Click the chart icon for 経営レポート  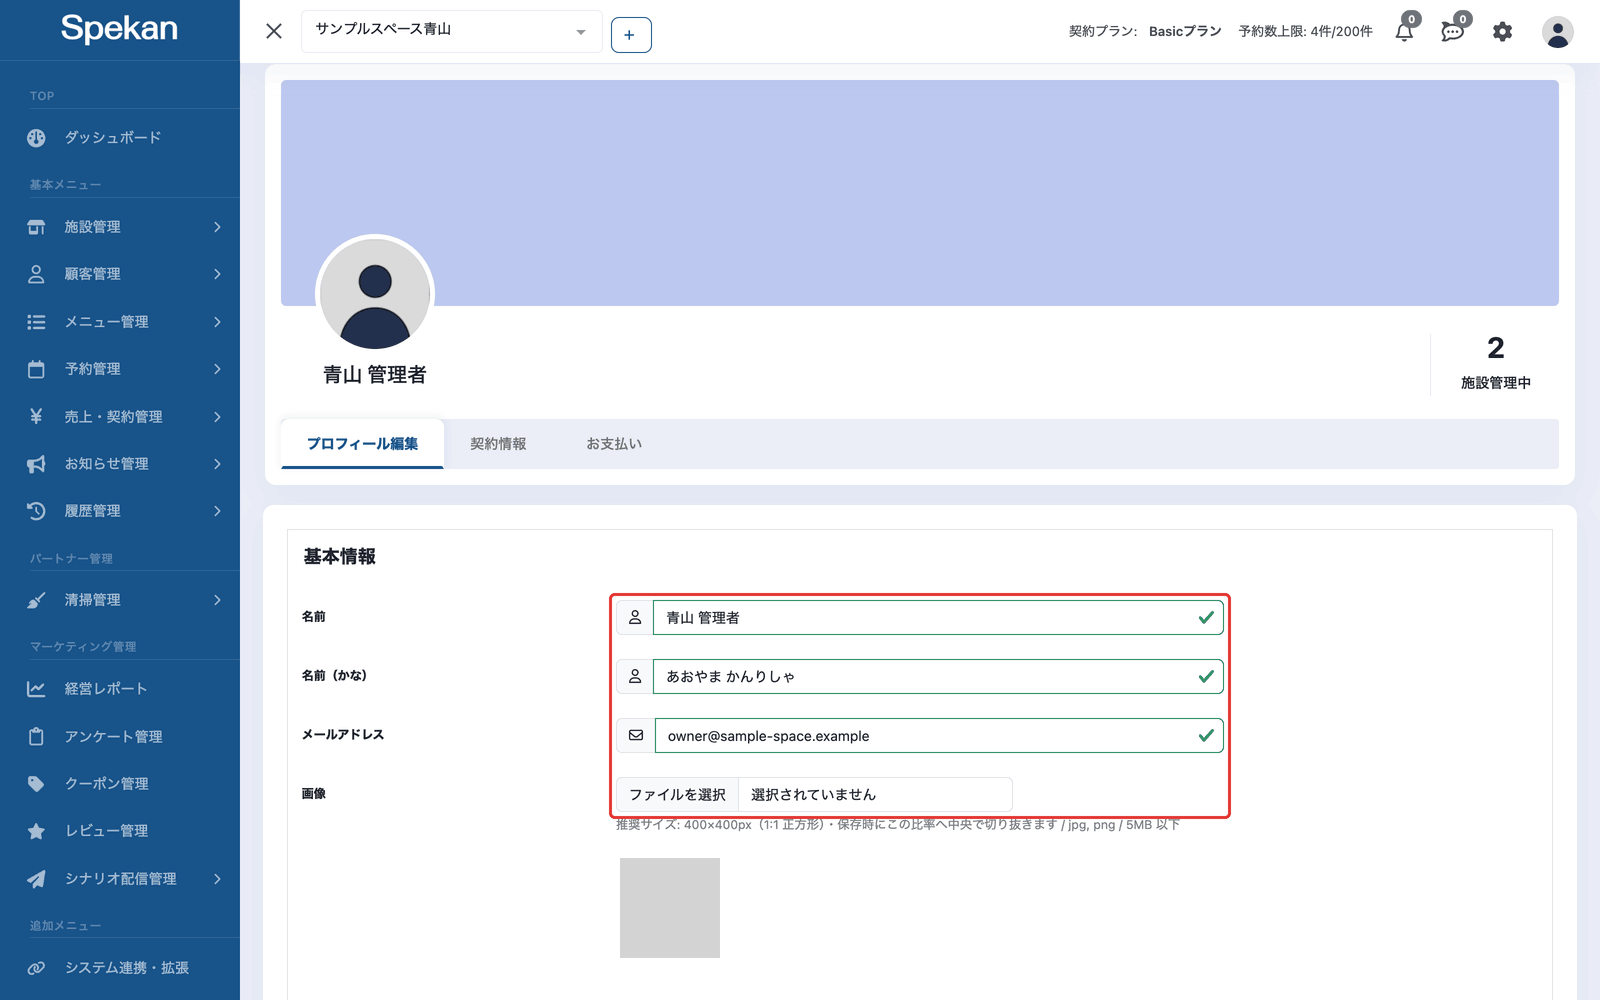[x=36, y=689]
